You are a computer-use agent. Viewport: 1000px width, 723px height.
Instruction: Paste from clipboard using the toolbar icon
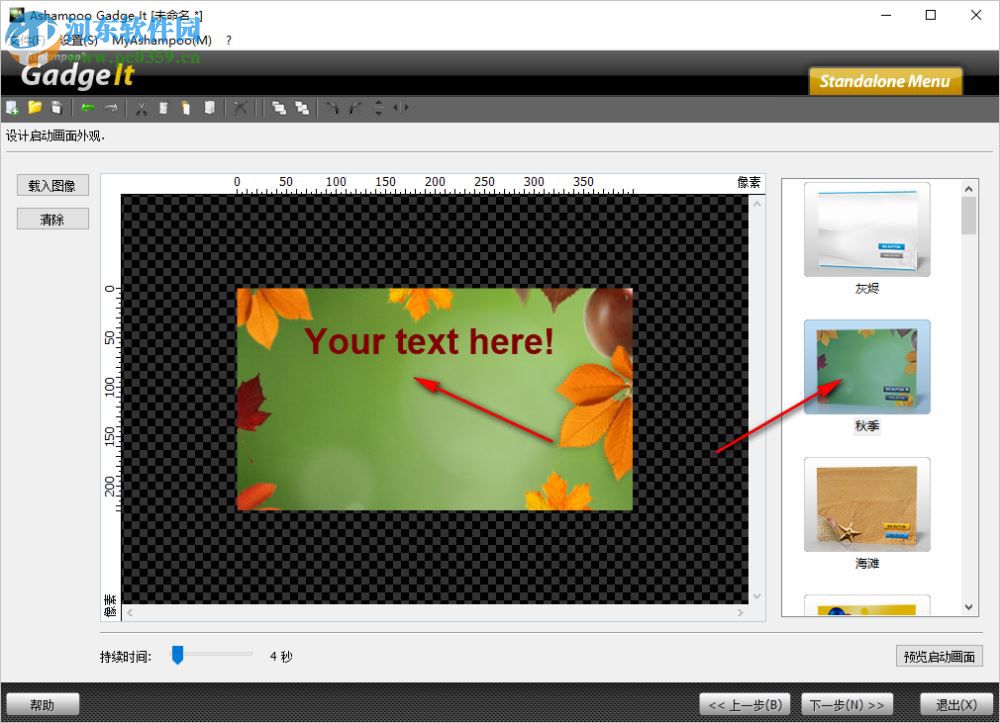186,108
